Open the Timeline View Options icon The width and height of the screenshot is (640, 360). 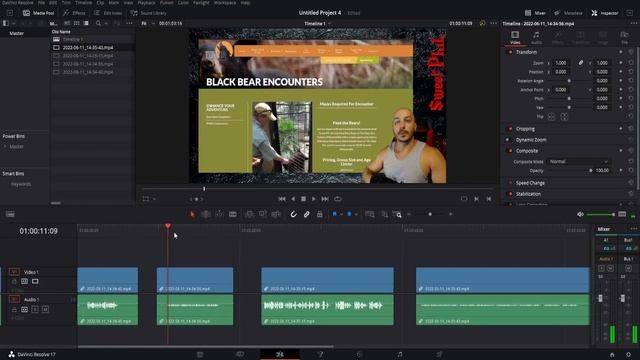[10, 214]
